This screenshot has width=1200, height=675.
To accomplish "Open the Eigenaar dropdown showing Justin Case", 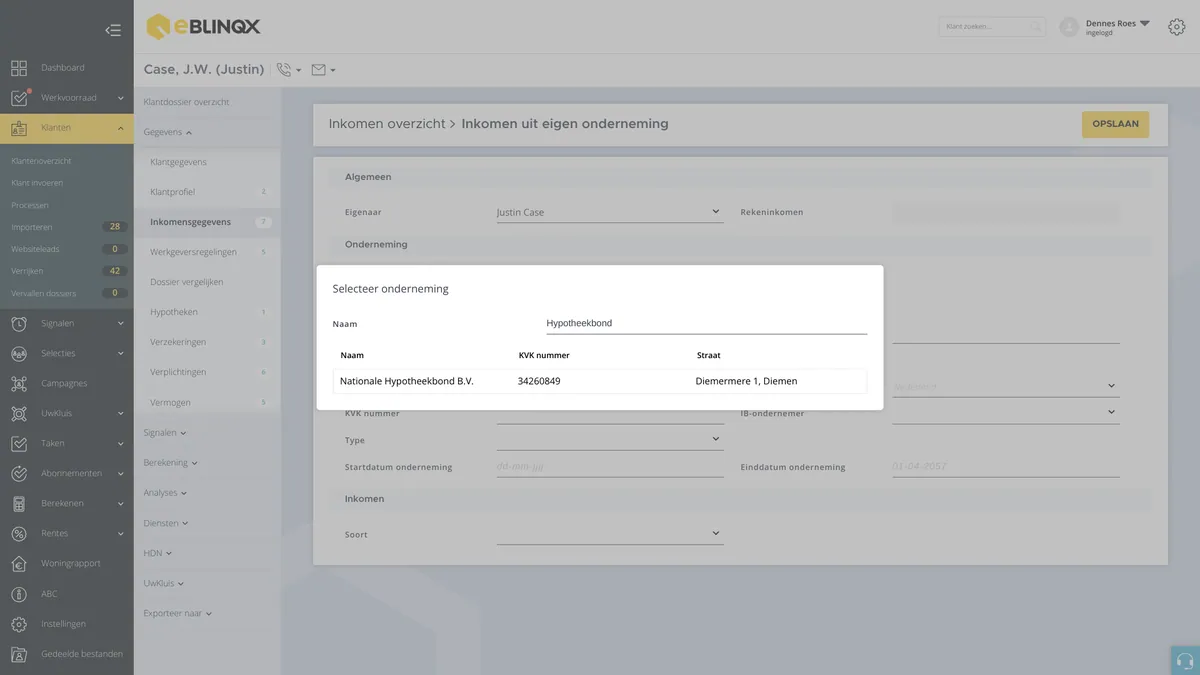I will [610, 212].
